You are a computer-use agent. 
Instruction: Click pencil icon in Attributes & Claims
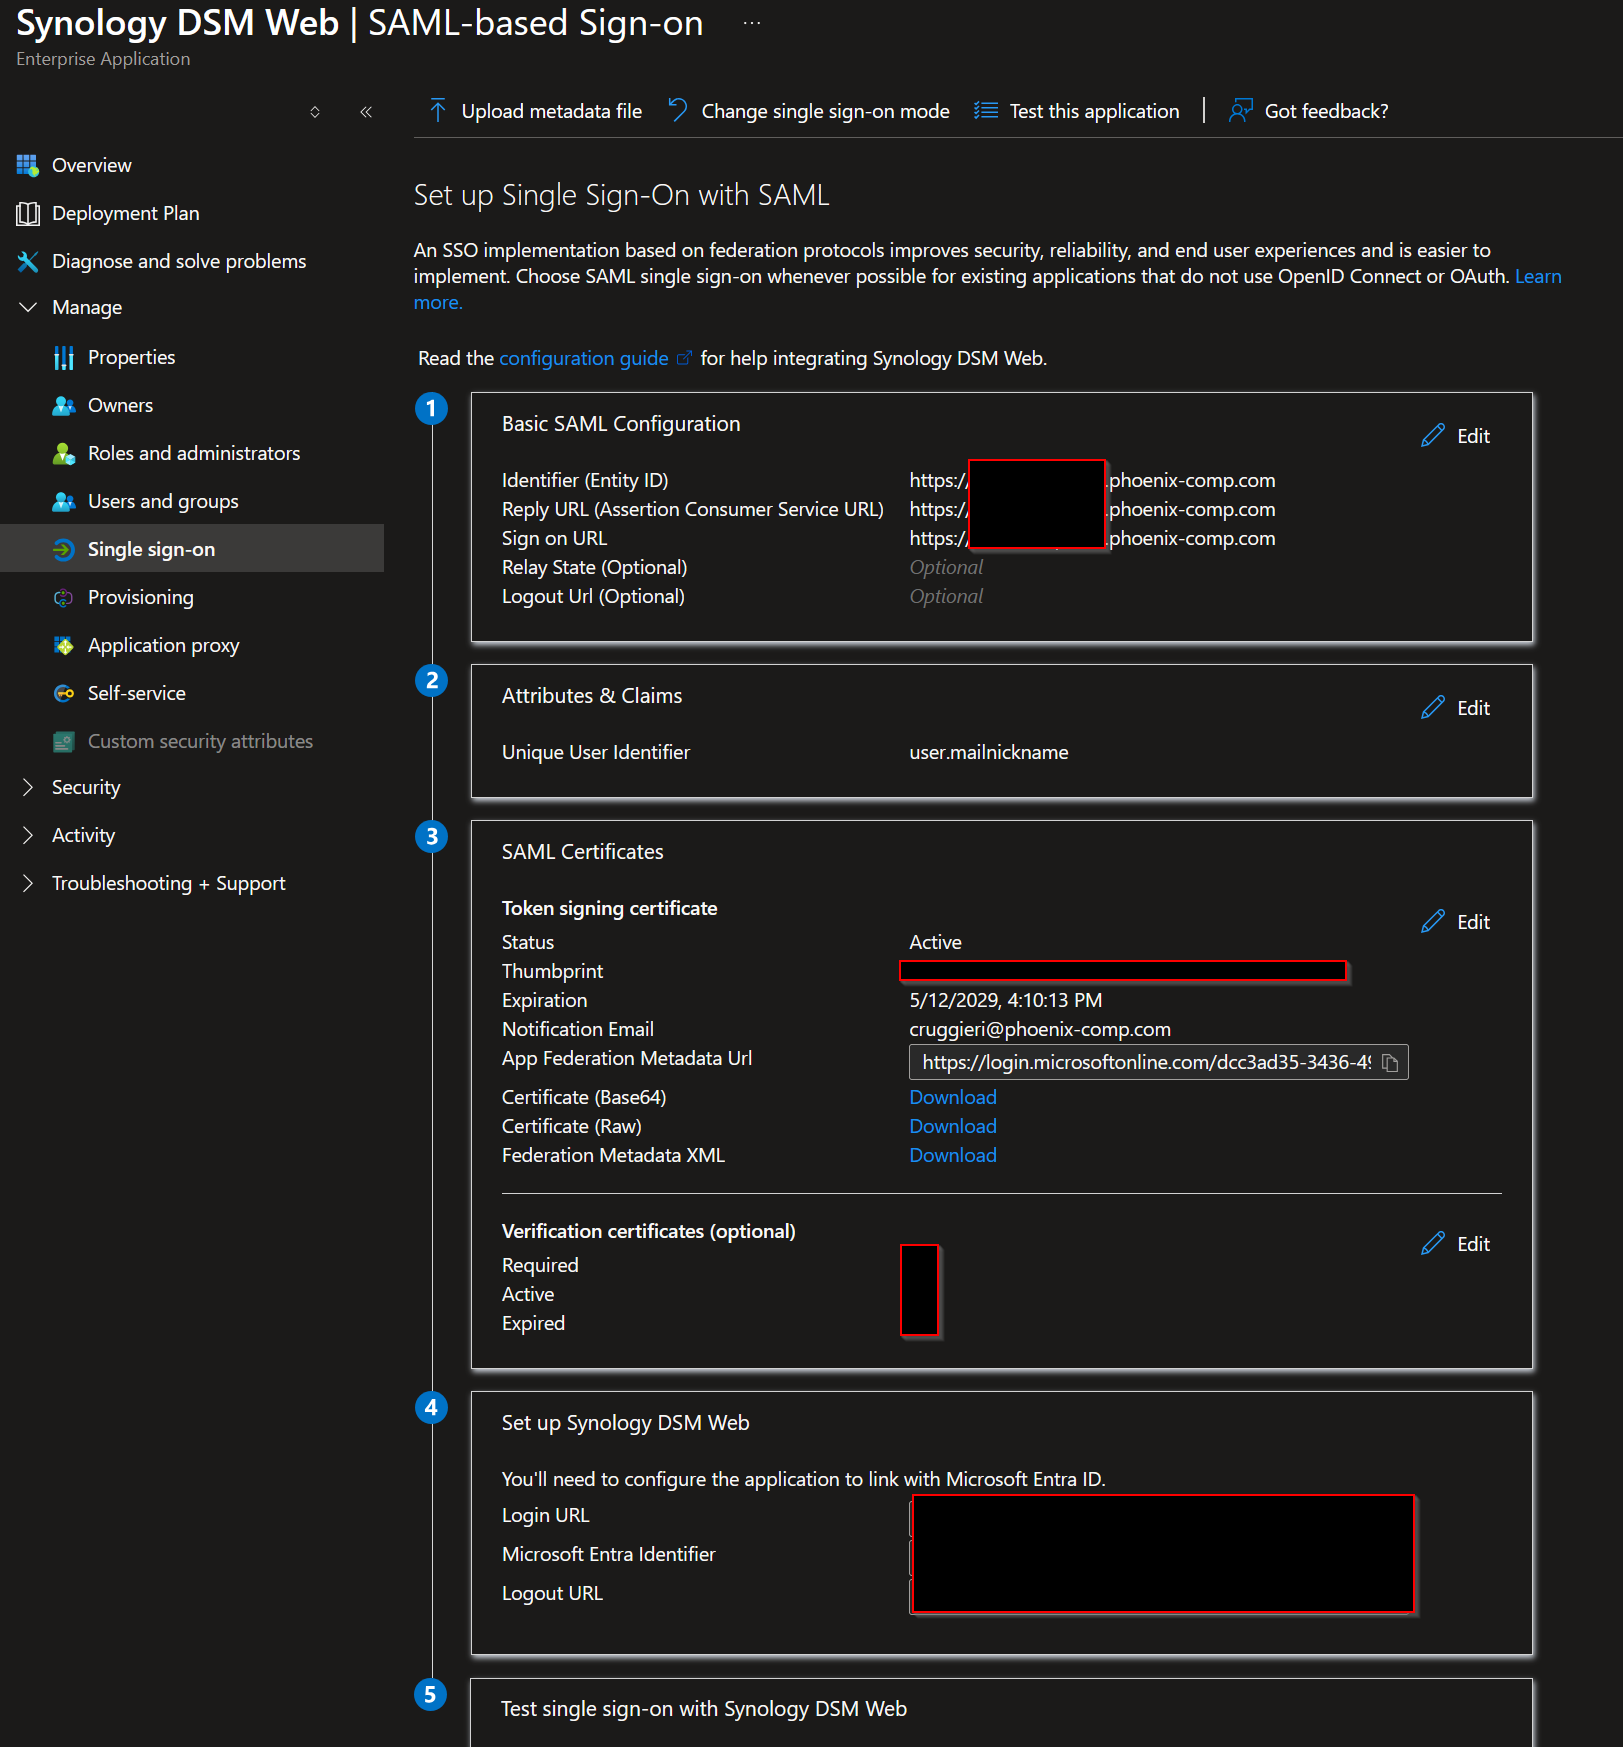[x=1433, y=707]
